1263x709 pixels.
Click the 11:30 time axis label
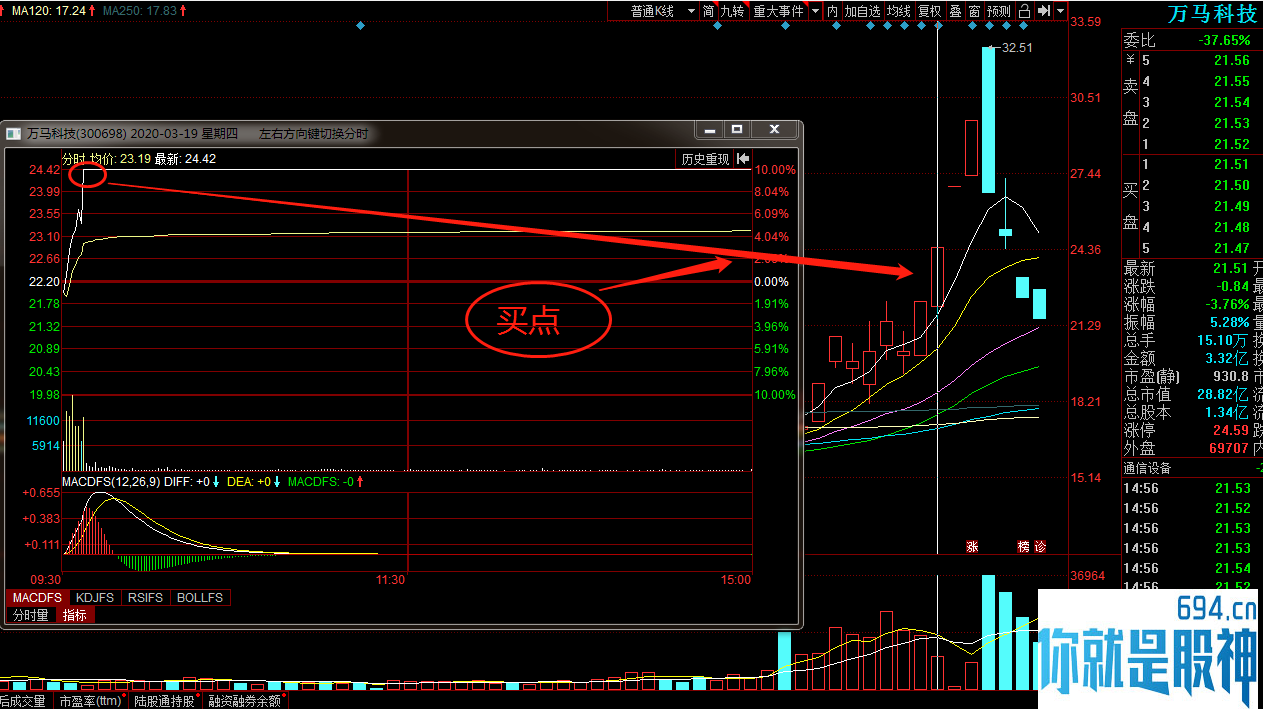pos(390,580)
